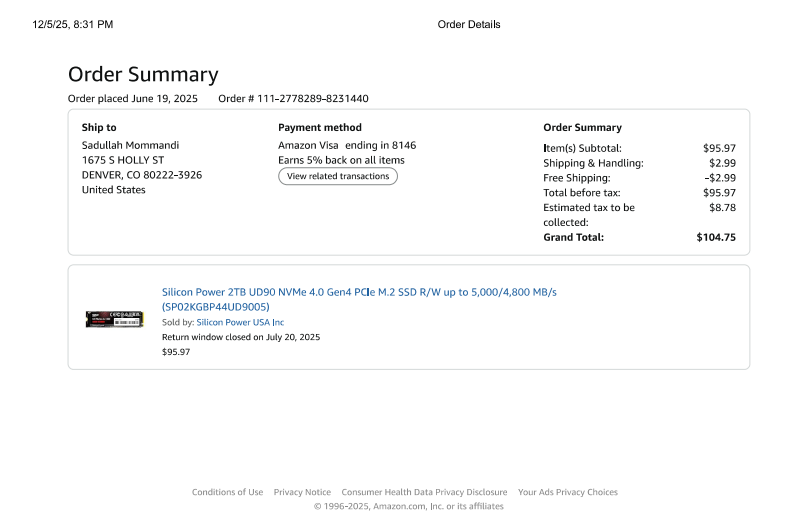Open the Silicon Power USA Inc seller link
812x527 pixels.
(240, 323)
